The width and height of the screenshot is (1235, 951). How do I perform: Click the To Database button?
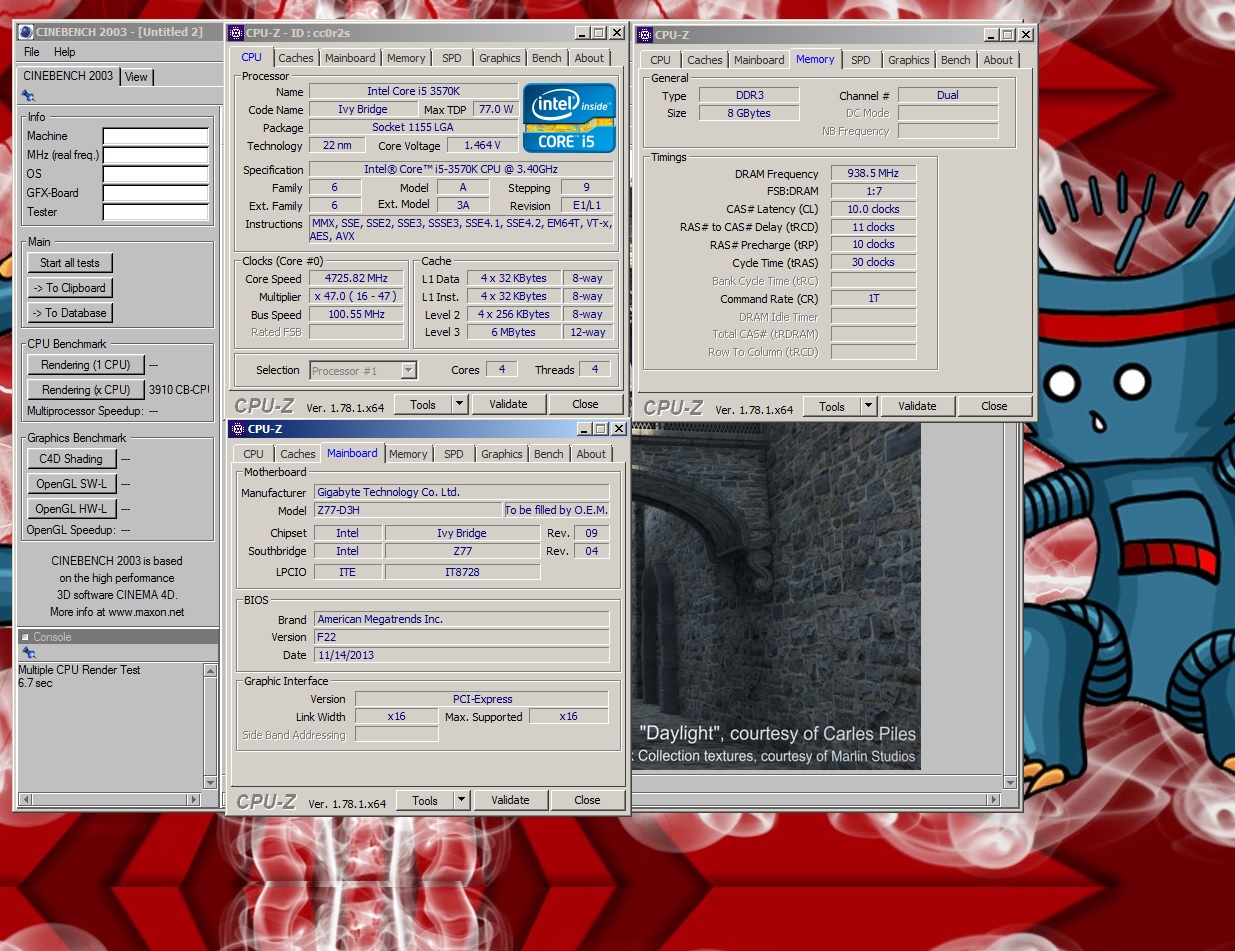(70, 313)
